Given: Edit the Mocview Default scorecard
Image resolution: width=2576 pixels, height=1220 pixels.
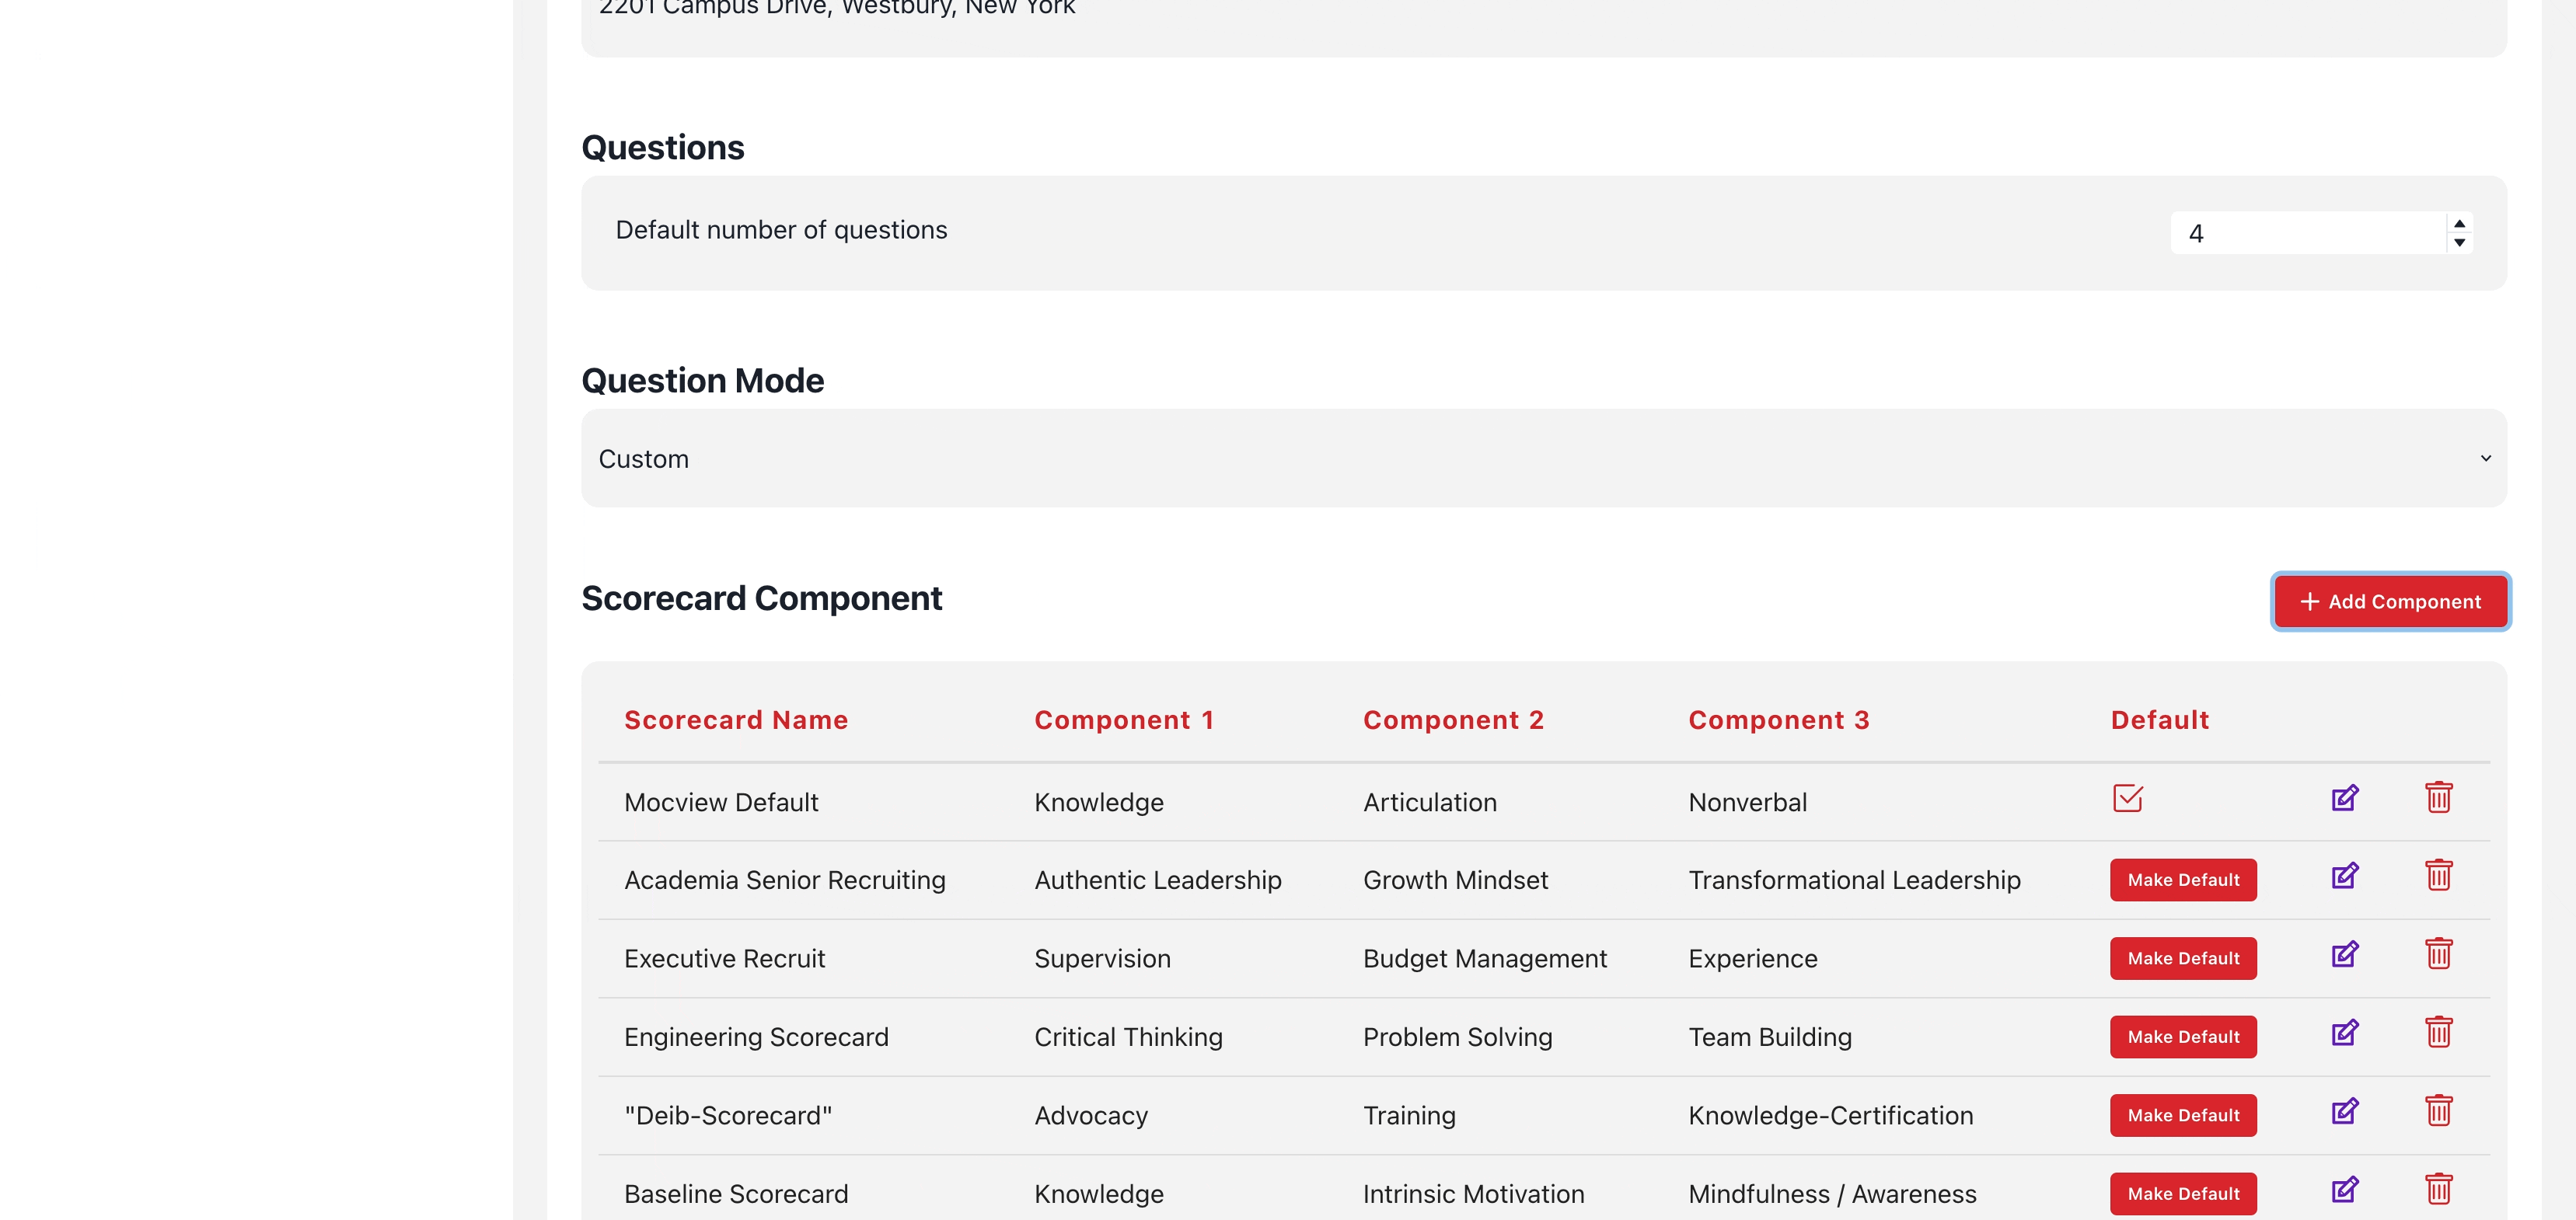Looking at the screenshot, I should (2345, 798).
